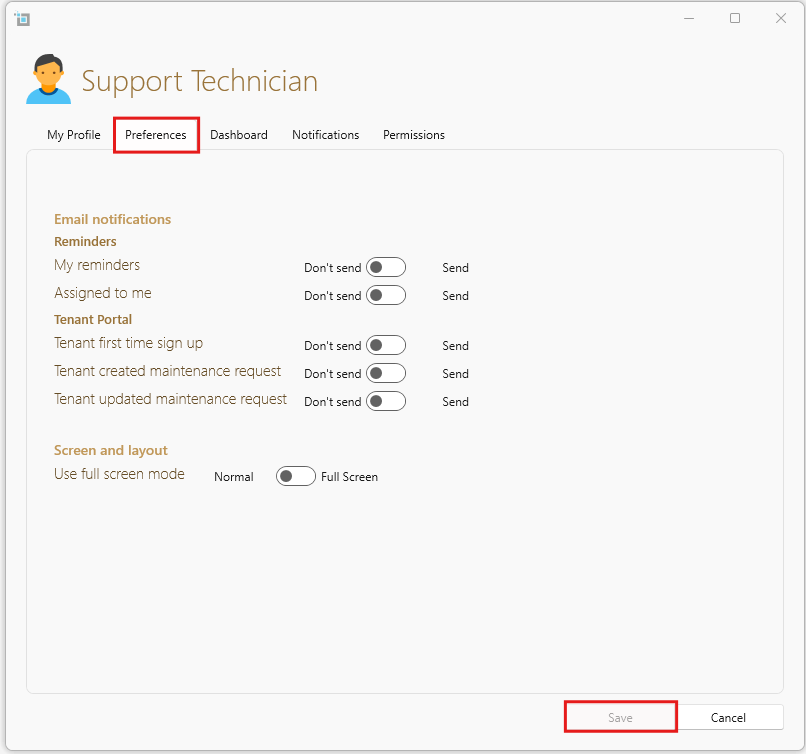Click the Use full screen mode label
The width and height of the screenshot is (806, 754).
pyautogui.click(x=119, y=474)
